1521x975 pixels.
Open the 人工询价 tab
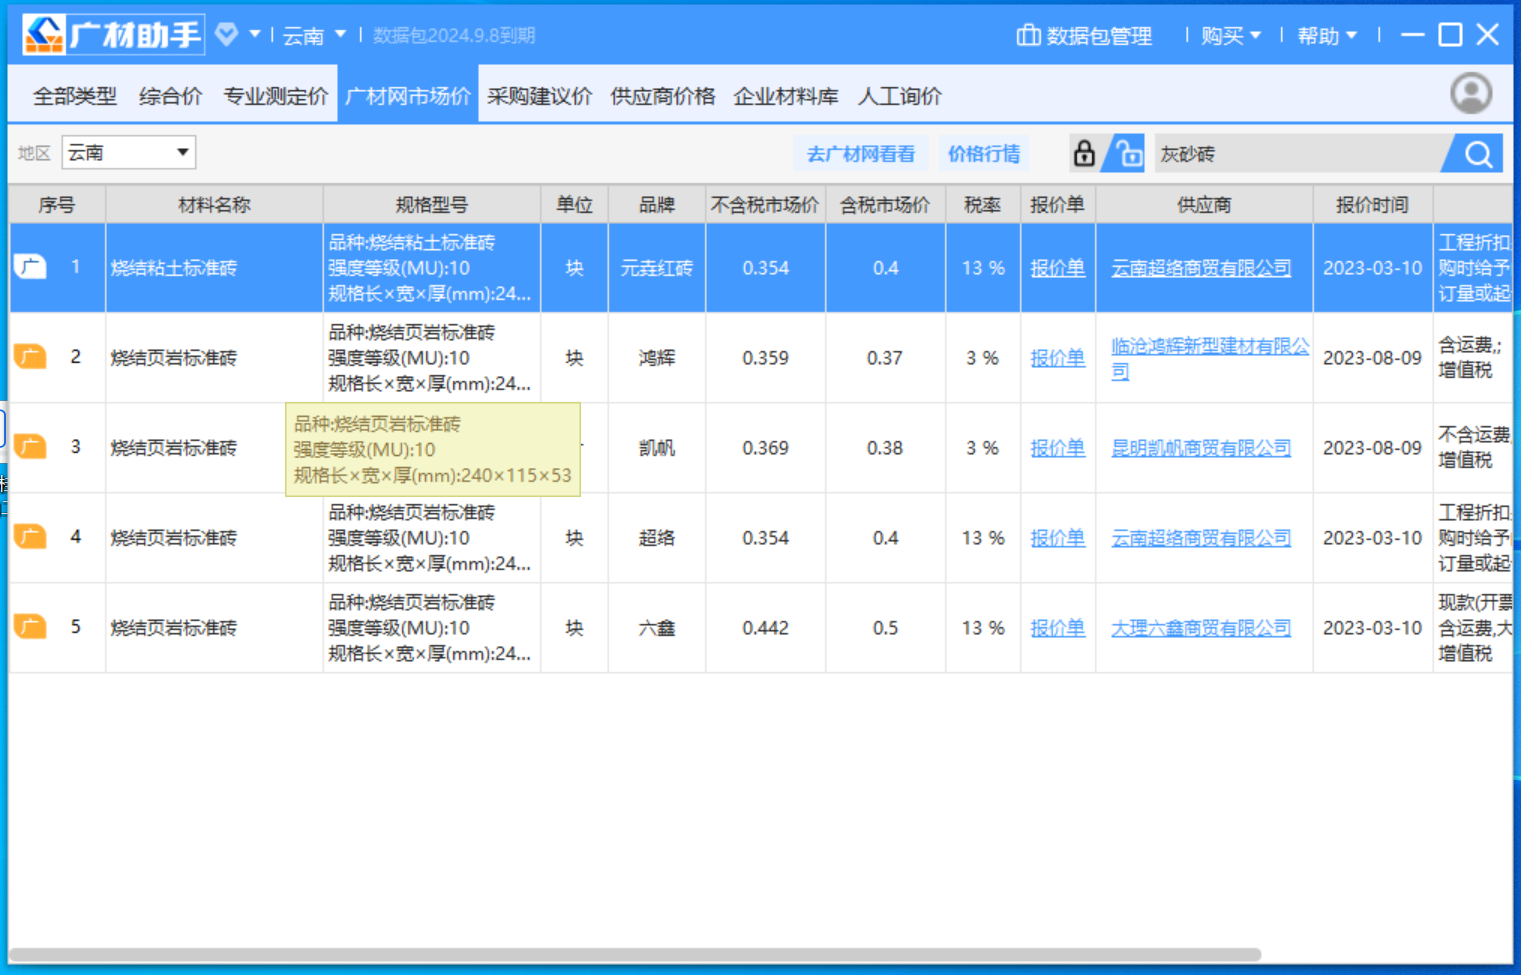(x=900, y=96)
